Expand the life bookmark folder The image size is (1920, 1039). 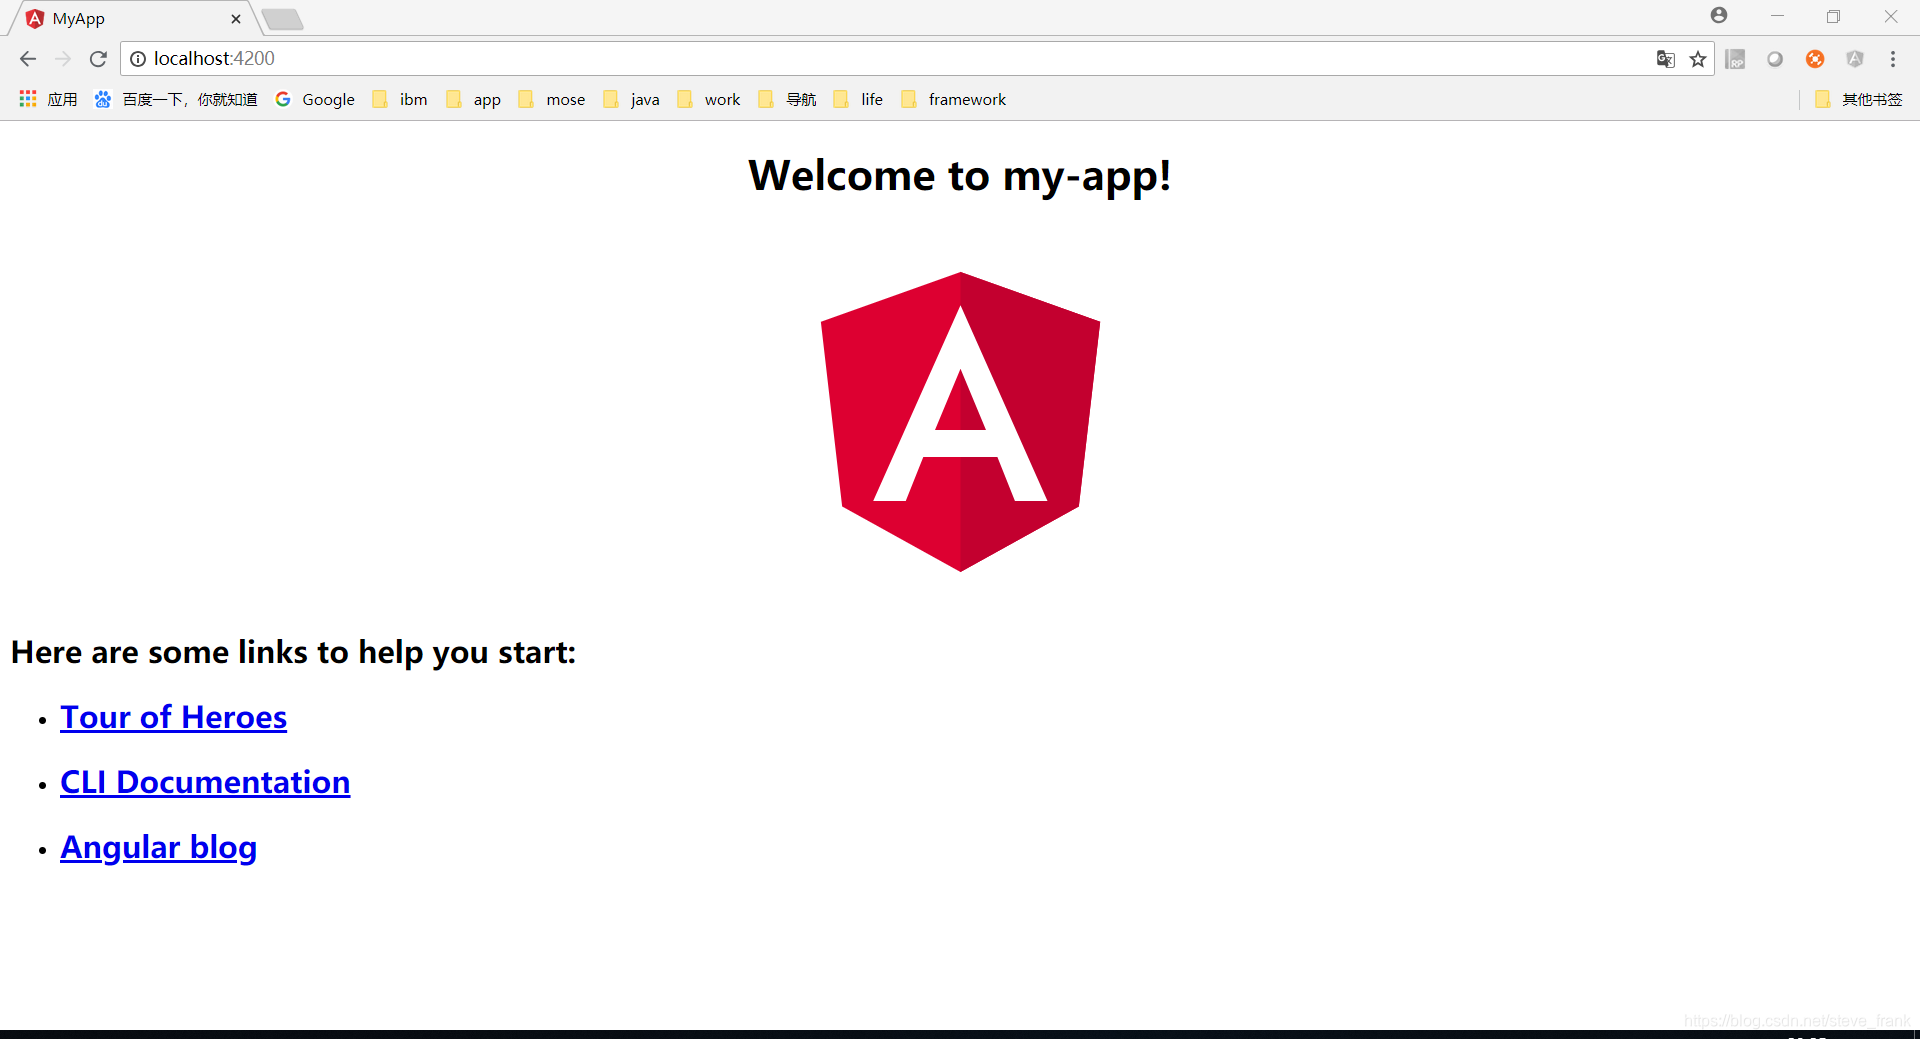859,99
